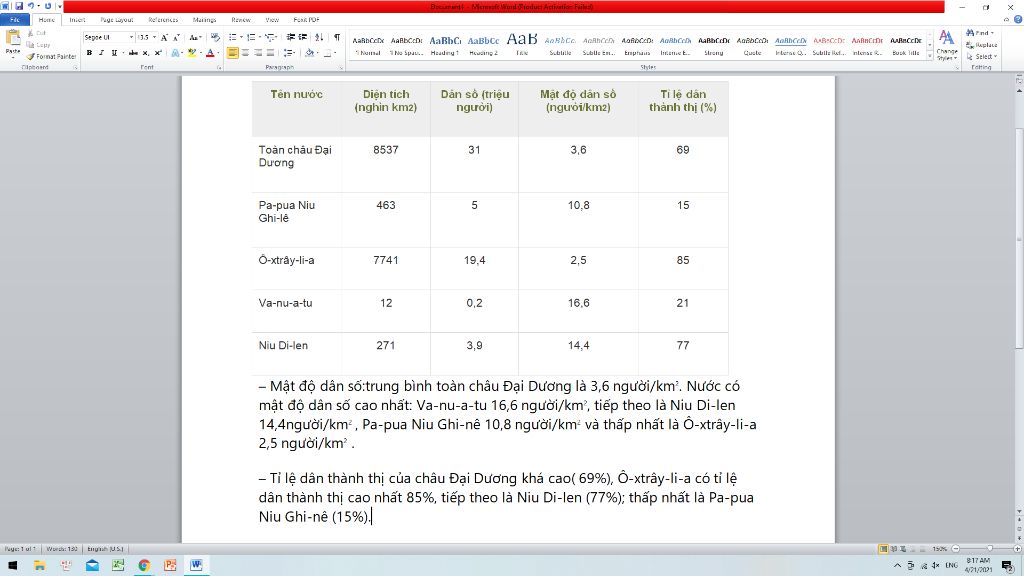This screenshot has width=1024, height=576.
Task: Increase paragraph indent
Action: coord(303,38)
